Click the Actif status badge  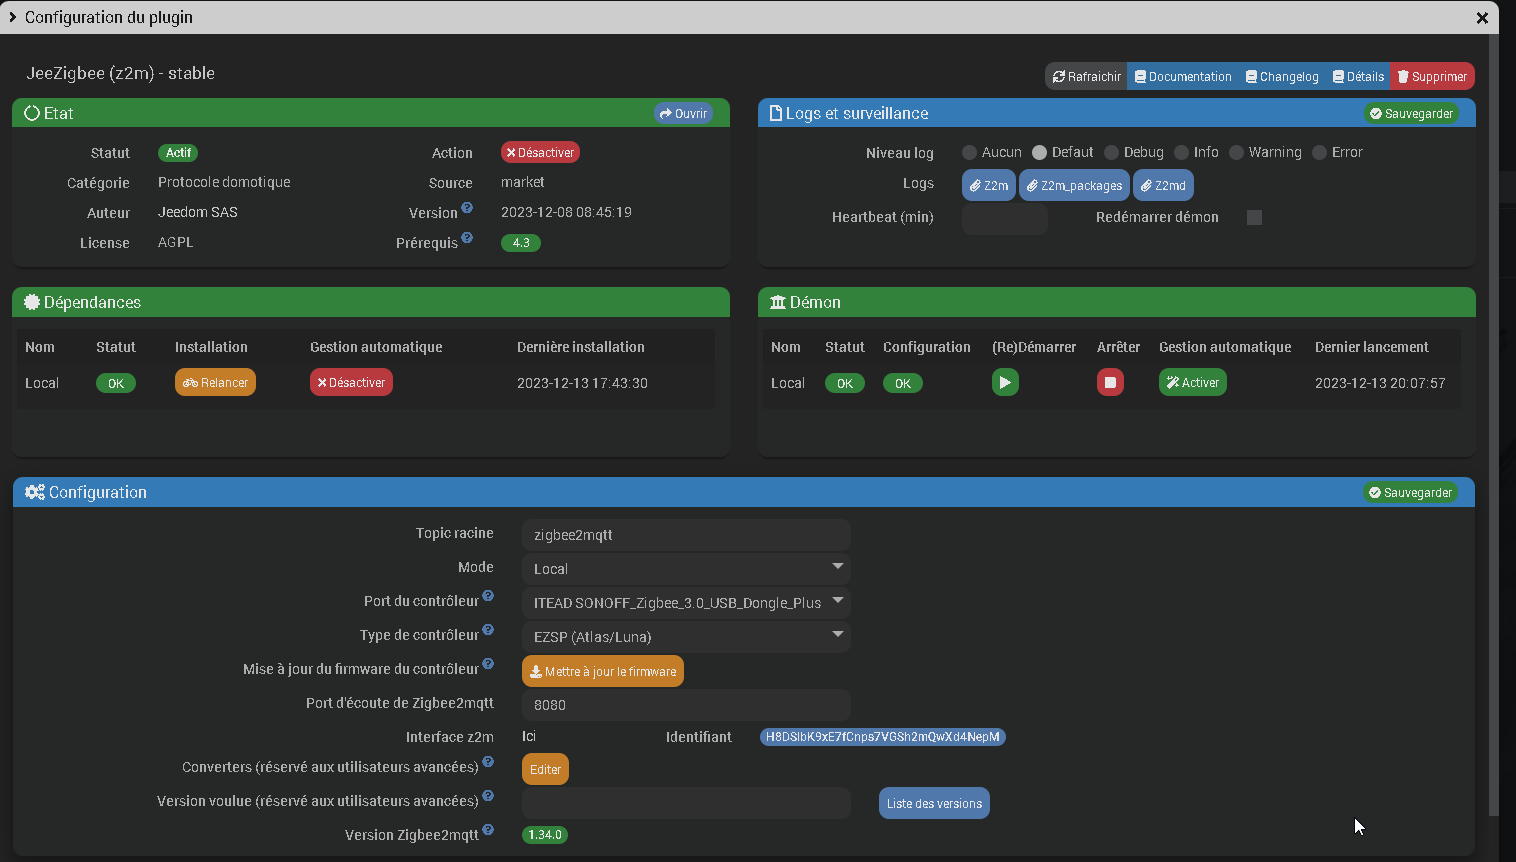(178, 153)
